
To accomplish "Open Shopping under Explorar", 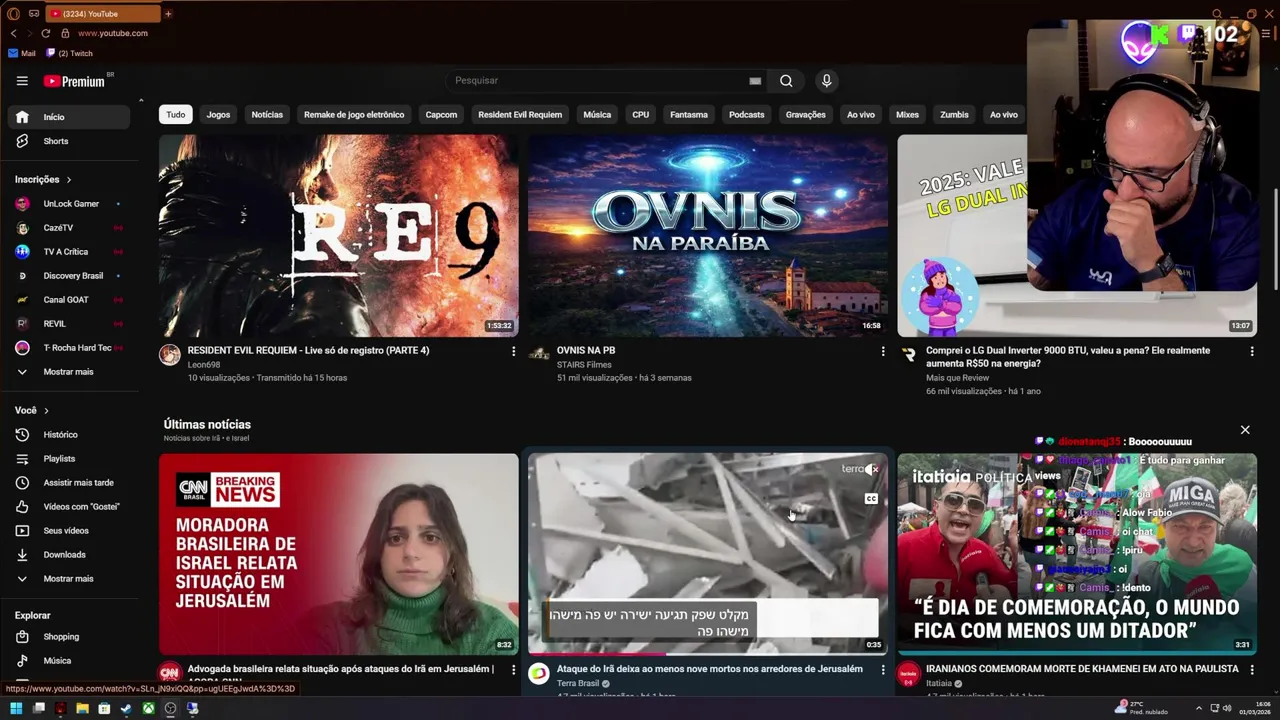I will click(69, 637).
